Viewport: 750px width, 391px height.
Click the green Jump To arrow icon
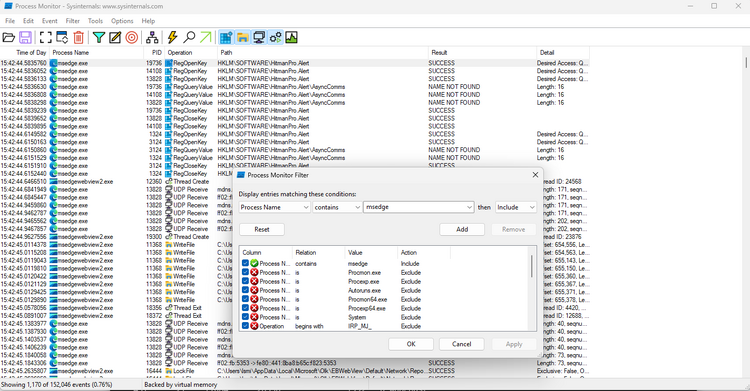[x=206, y=37]
